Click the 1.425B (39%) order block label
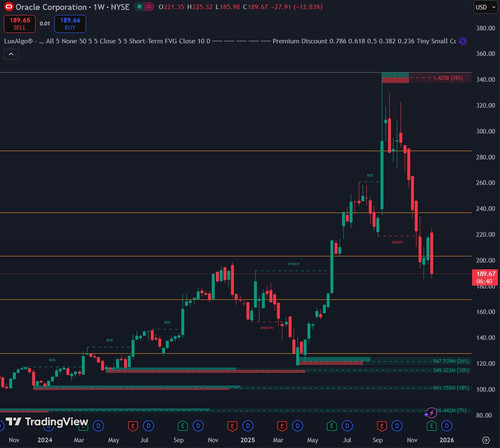Image resolution: width=500 pixels, height=448 pixels. [x=448, y=78]
